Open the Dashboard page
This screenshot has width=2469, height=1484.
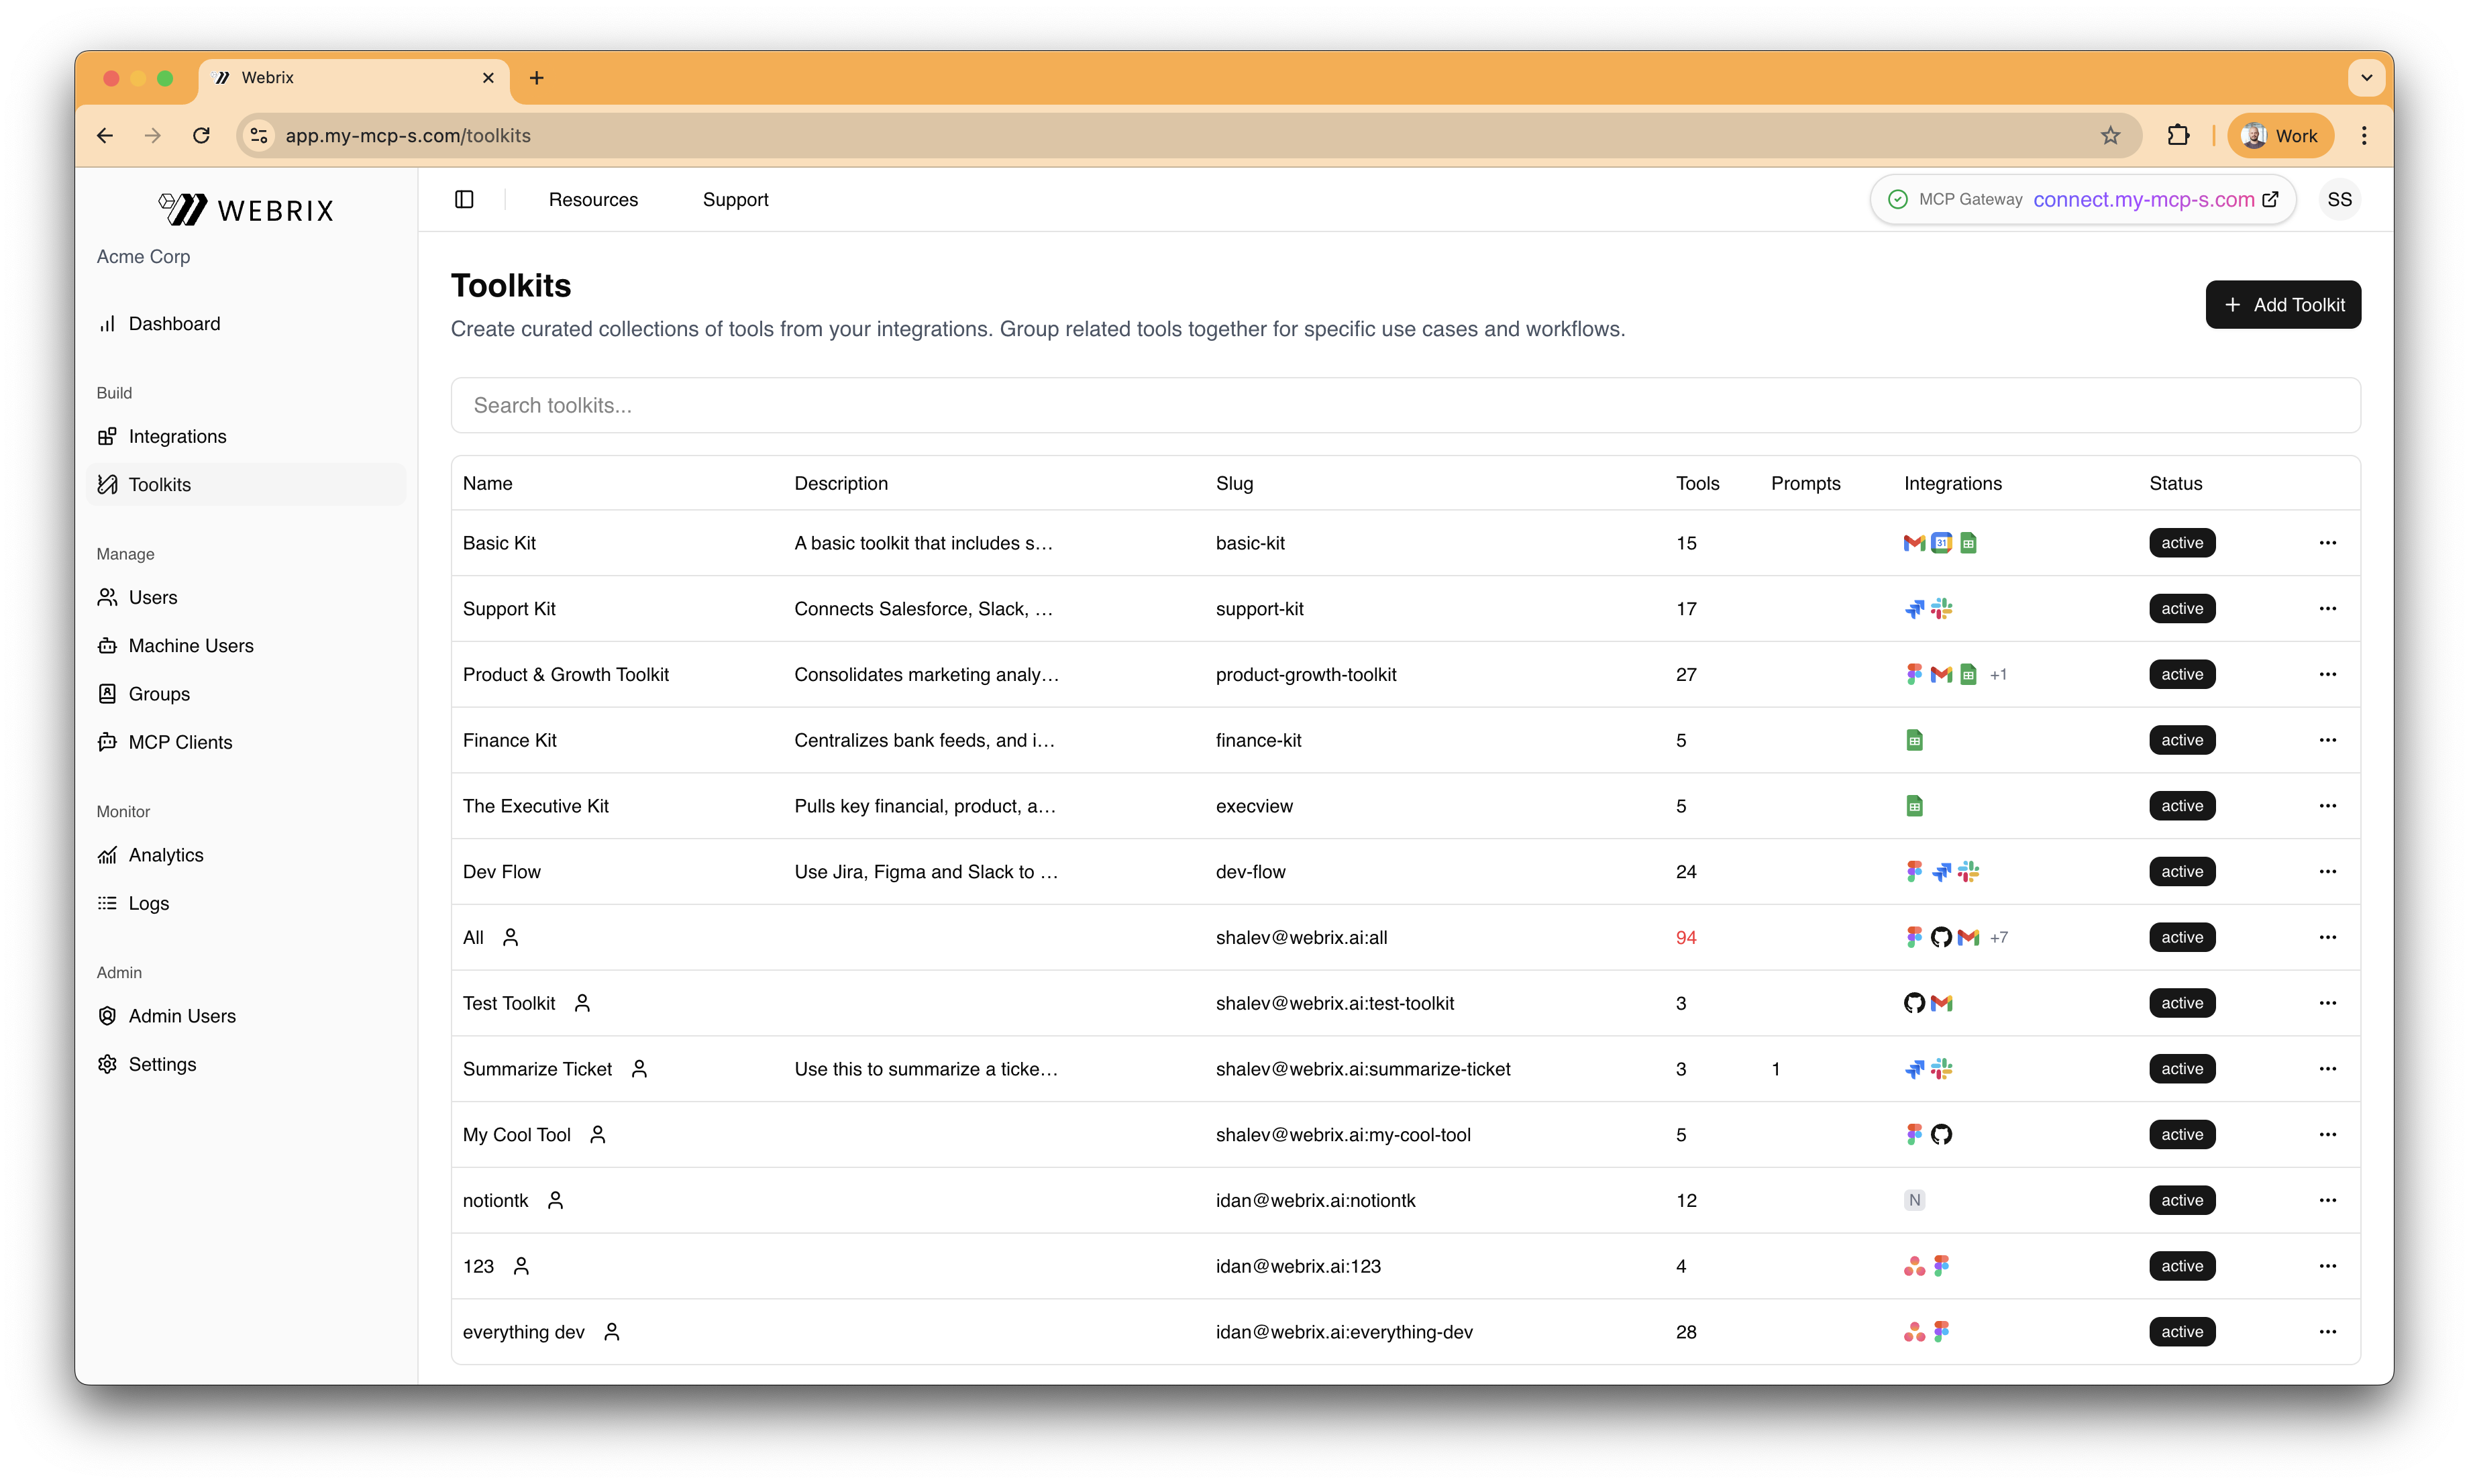pos(174,323)
